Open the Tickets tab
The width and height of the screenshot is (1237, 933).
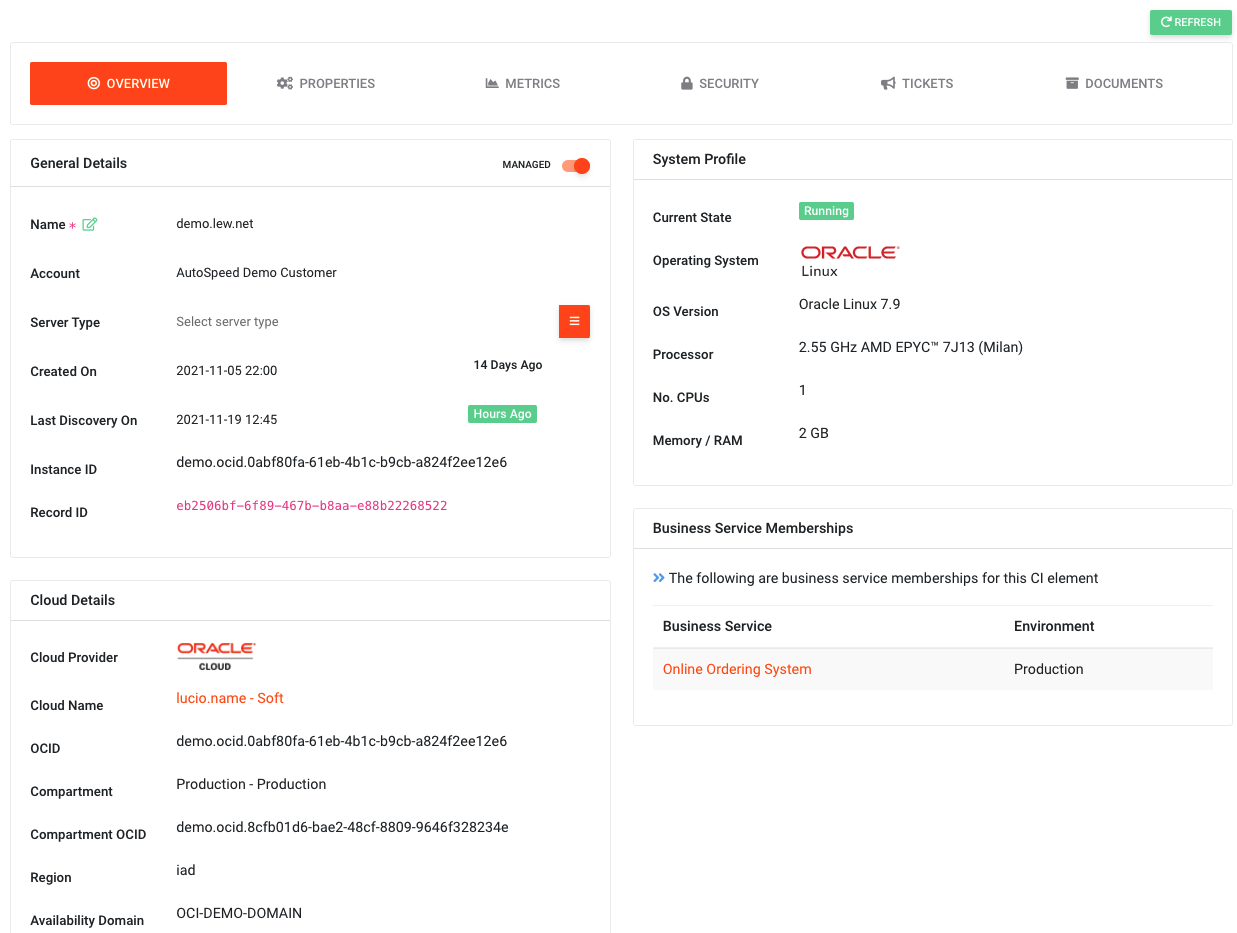click(917, 83)
